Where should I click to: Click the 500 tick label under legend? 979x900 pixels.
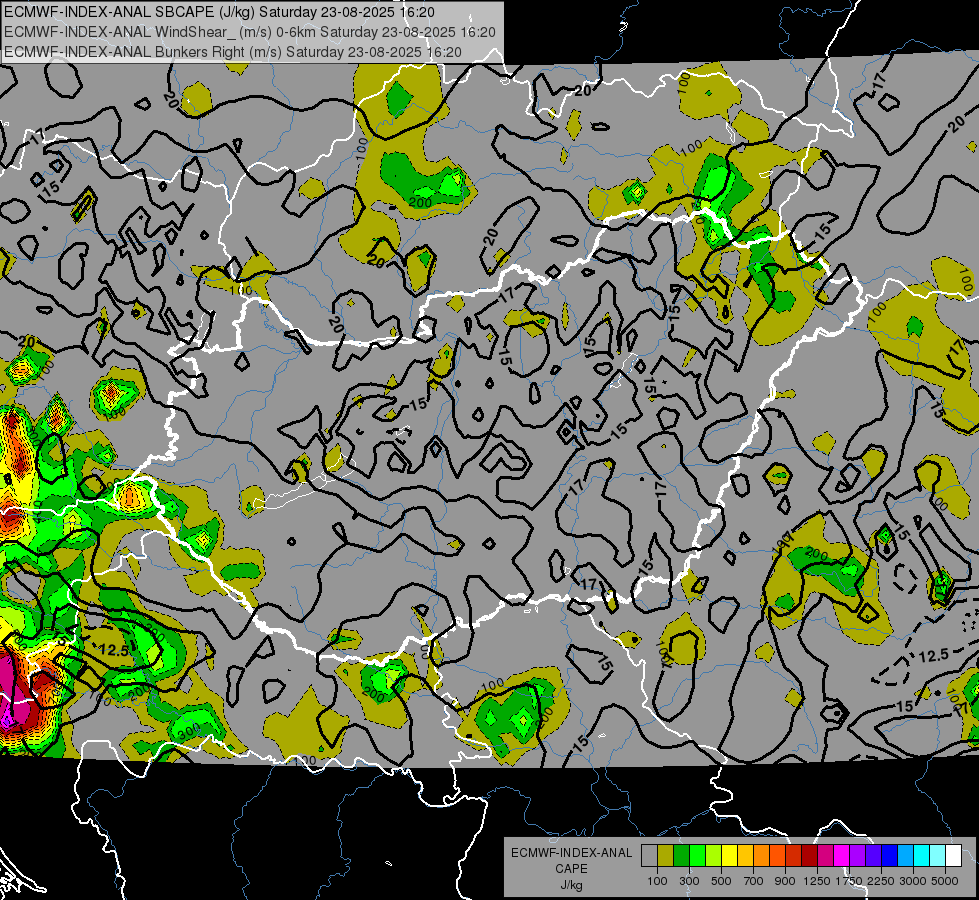click(721, 881)
